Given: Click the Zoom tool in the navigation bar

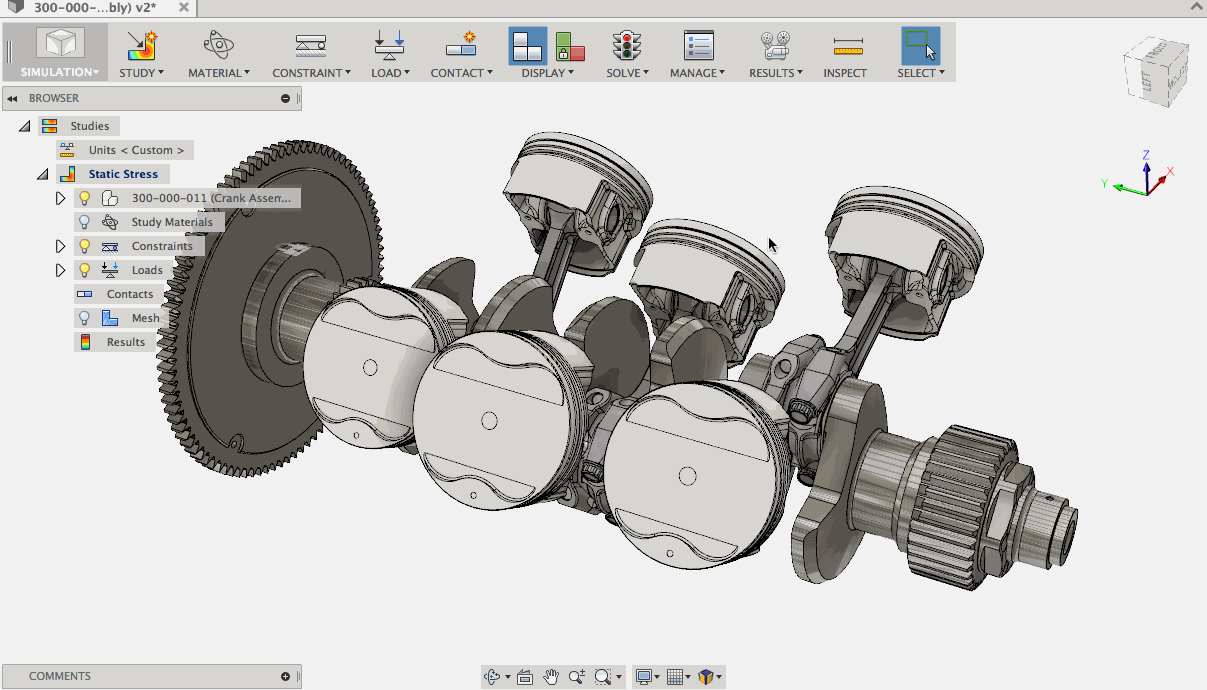Looking at the screenshot, I should [577, 676].
